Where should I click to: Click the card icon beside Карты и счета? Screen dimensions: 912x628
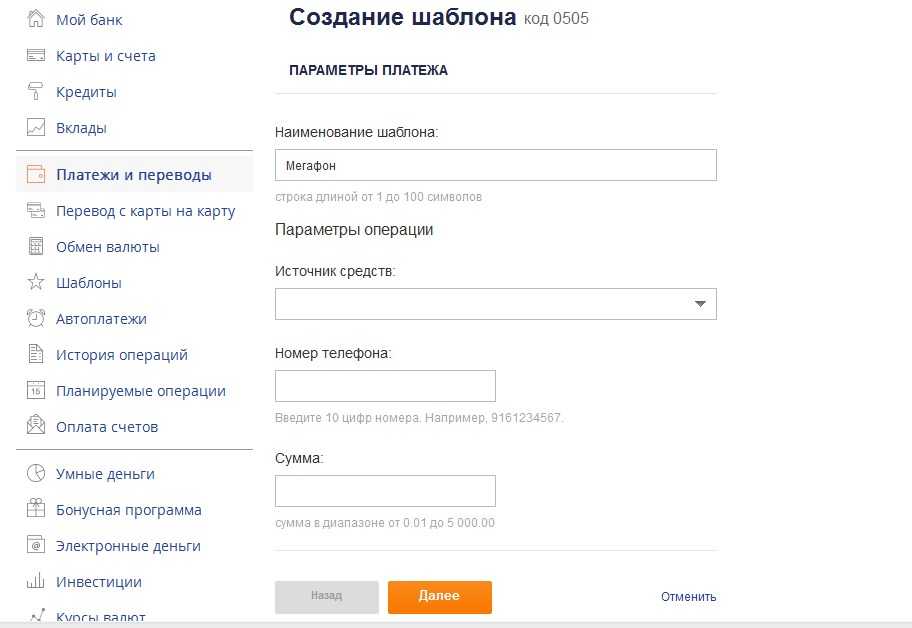pos(36,56)
